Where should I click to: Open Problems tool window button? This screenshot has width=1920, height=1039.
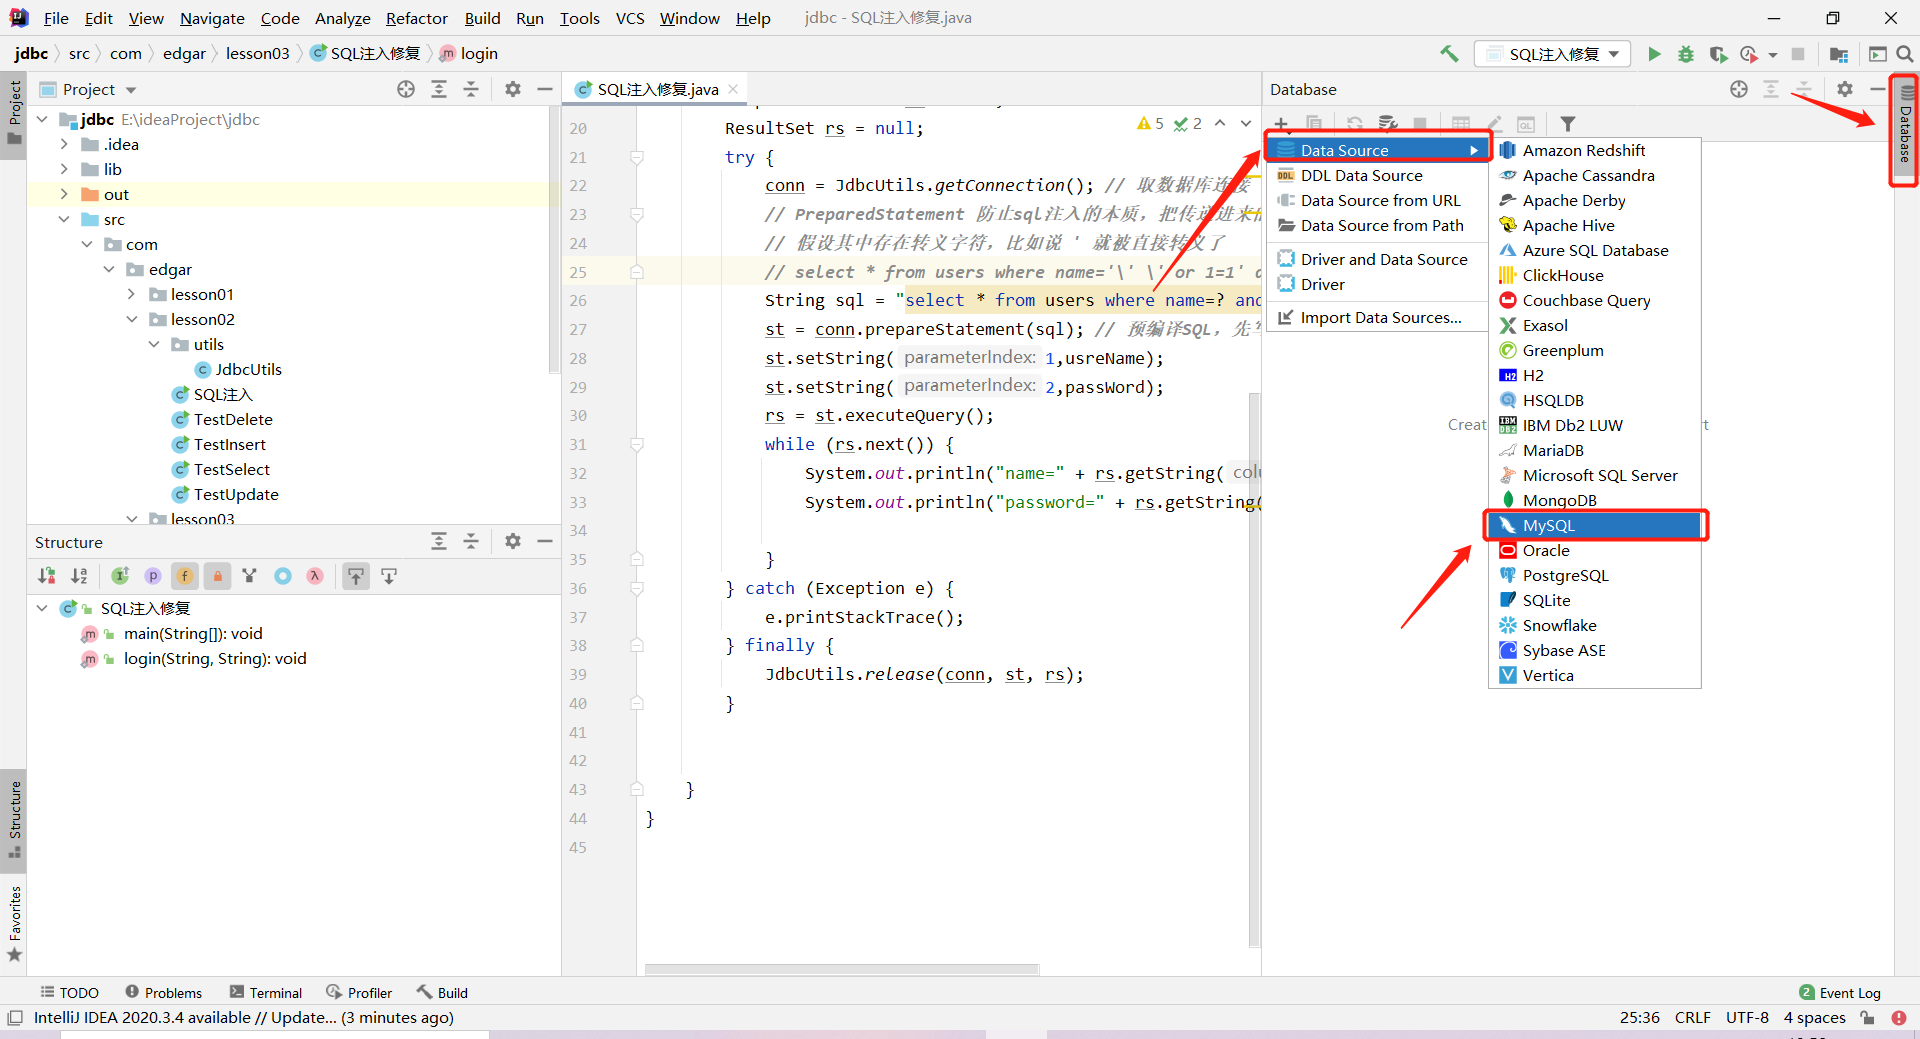pyautogui.click(x=164, y=992)
